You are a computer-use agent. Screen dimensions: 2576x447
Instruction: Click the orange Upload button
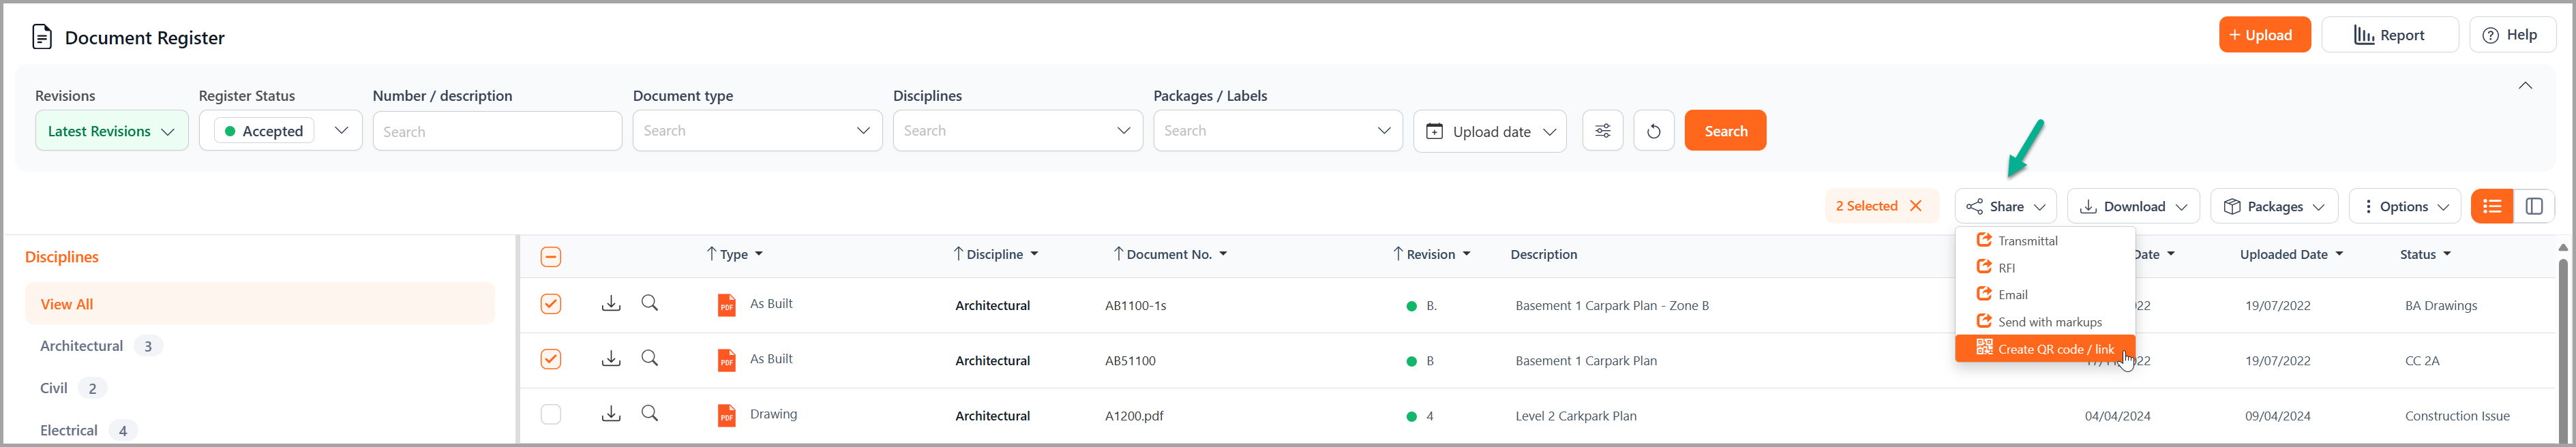pyautogui.click(x=2264, y=35)
